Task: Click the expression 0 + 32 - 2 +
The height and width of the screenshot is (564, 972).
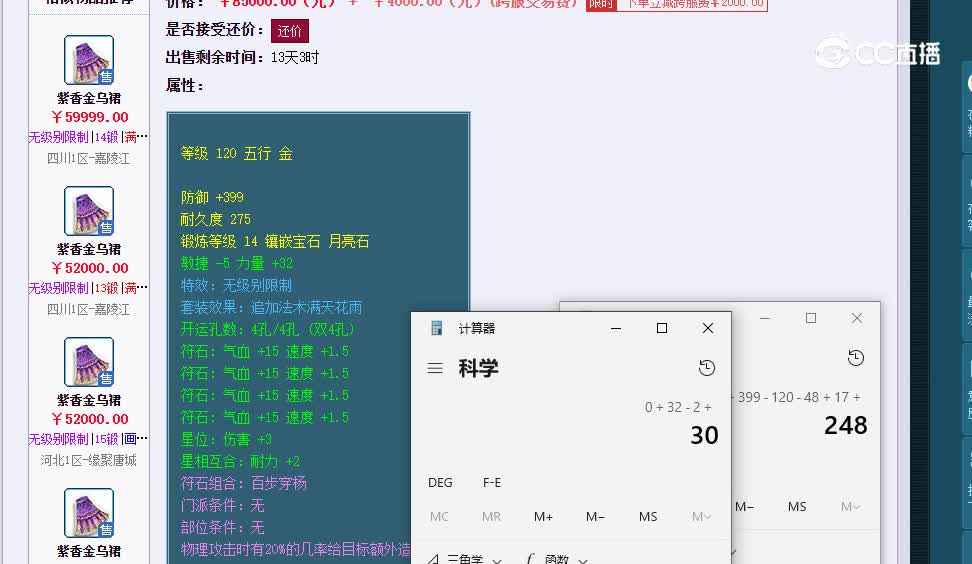Action: point(678,407)
